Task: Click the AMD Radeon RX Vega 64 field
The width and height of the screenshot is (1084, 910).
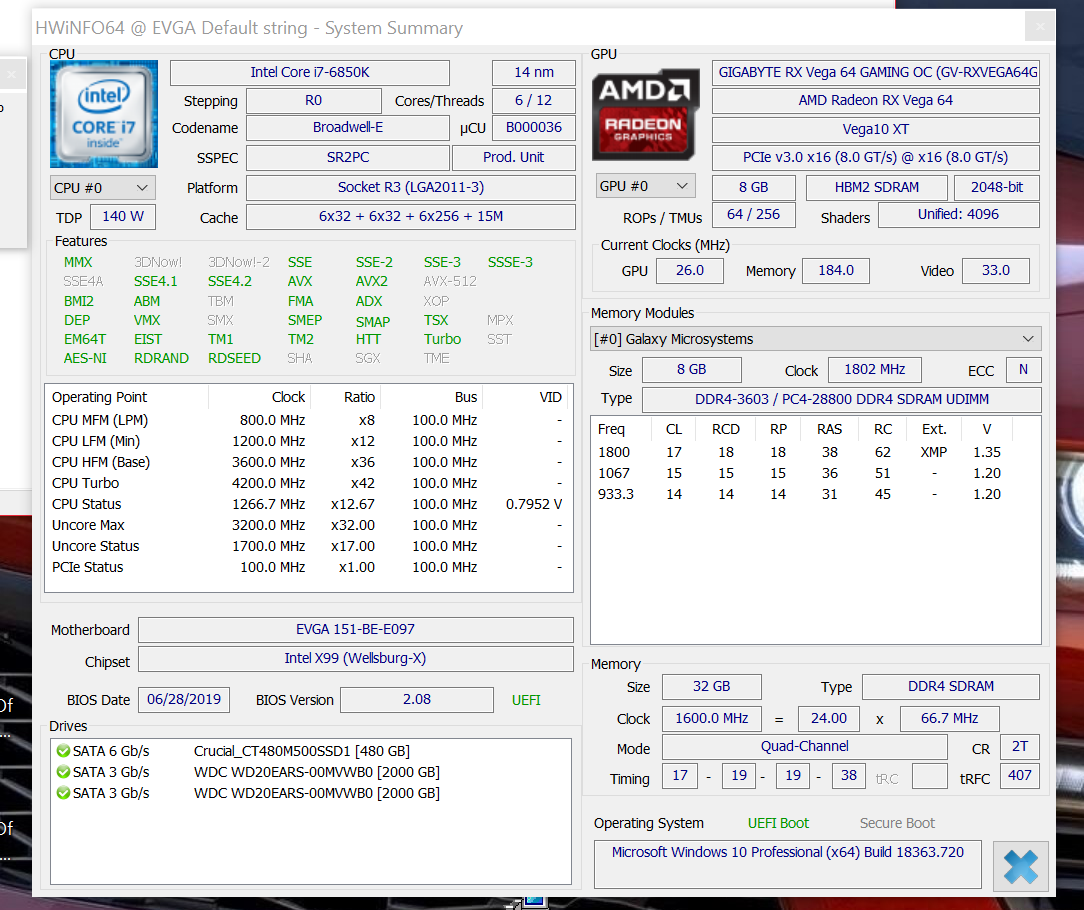Action: pyautogui.click(x=875, y=101)
